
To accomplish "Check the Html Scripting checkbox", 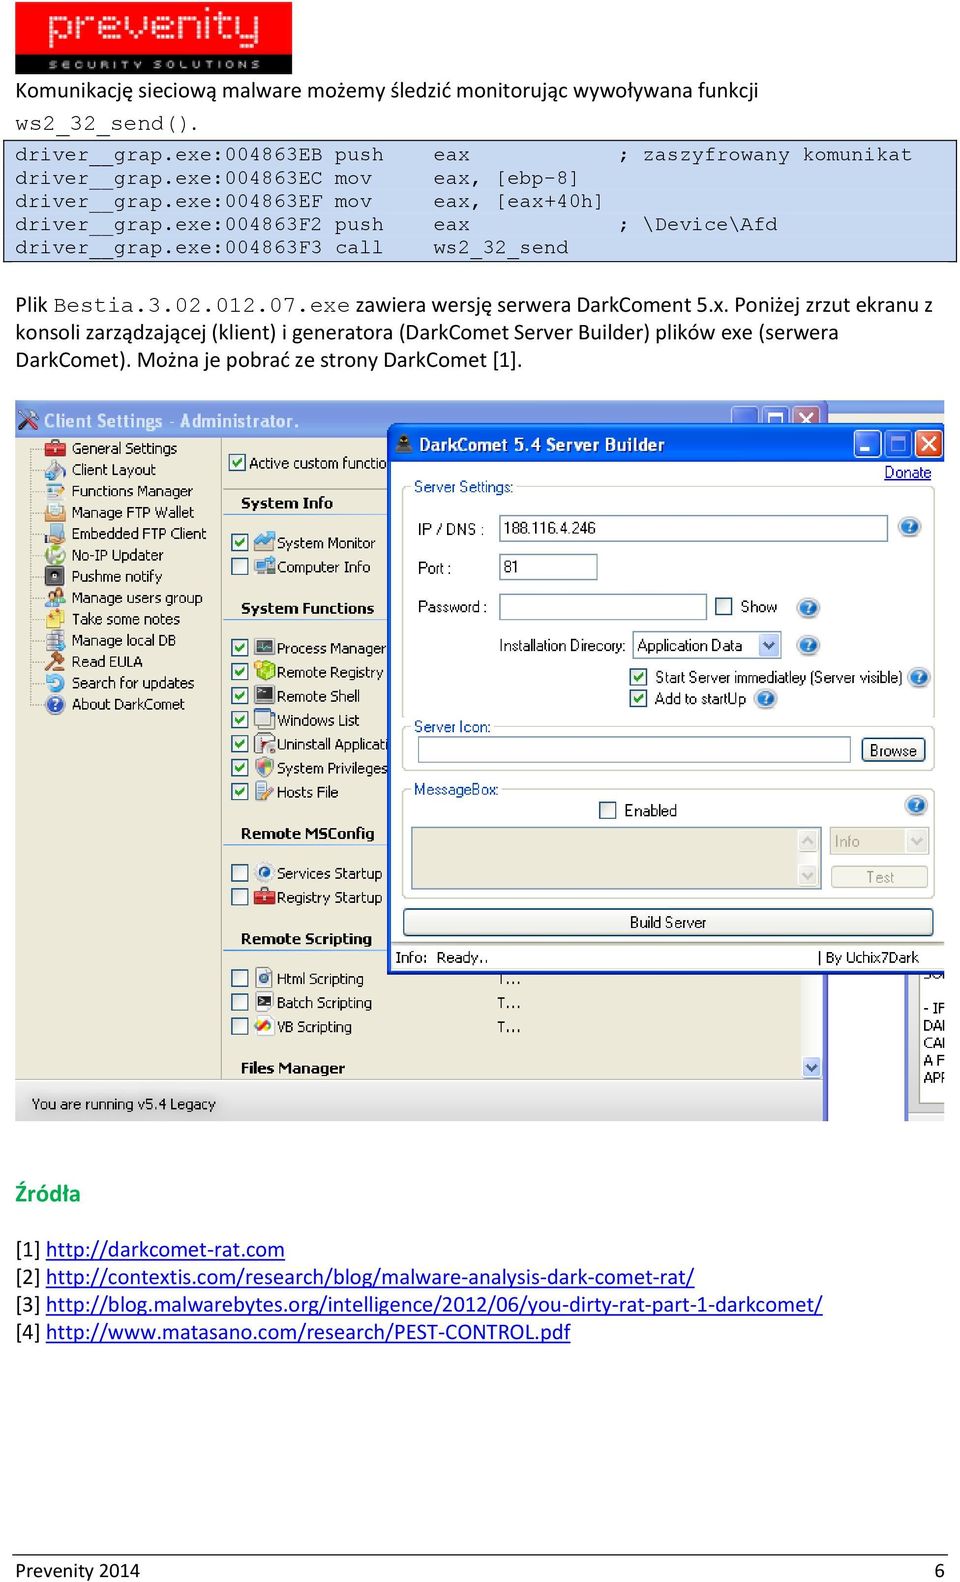I will [x=240, y=978].
